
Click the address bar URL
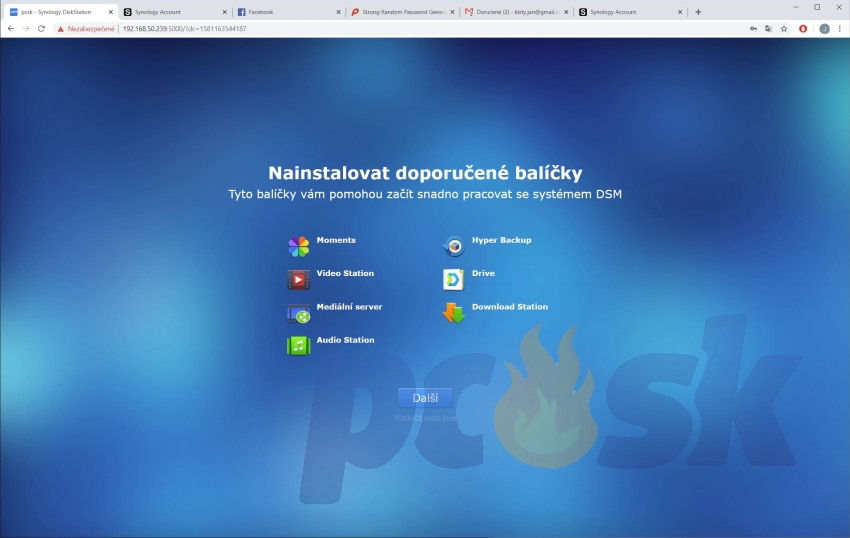coord(184,29)
